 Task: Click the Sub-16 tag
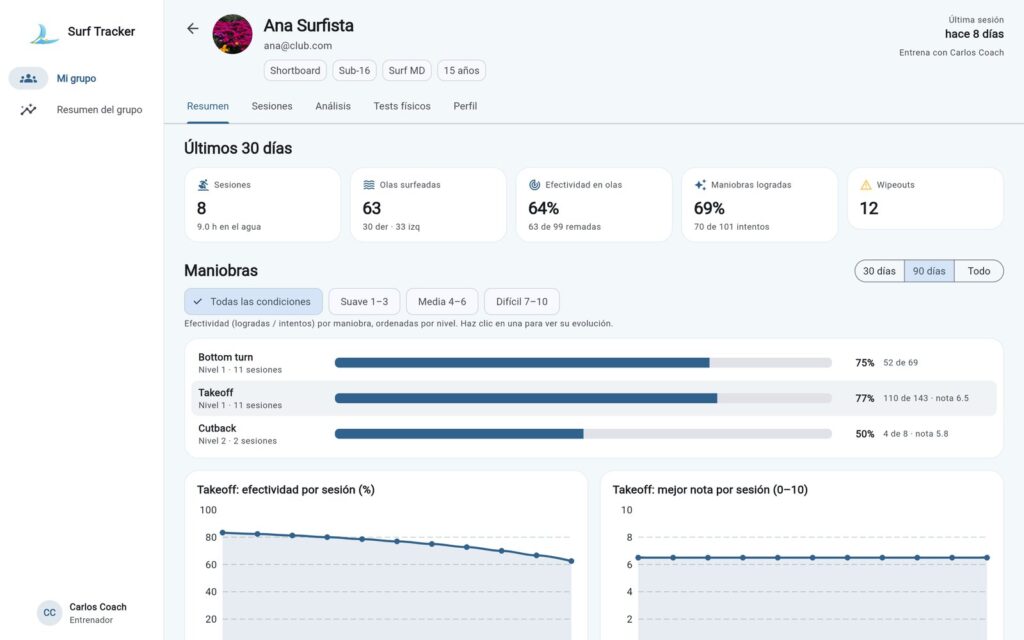point(355,71)
